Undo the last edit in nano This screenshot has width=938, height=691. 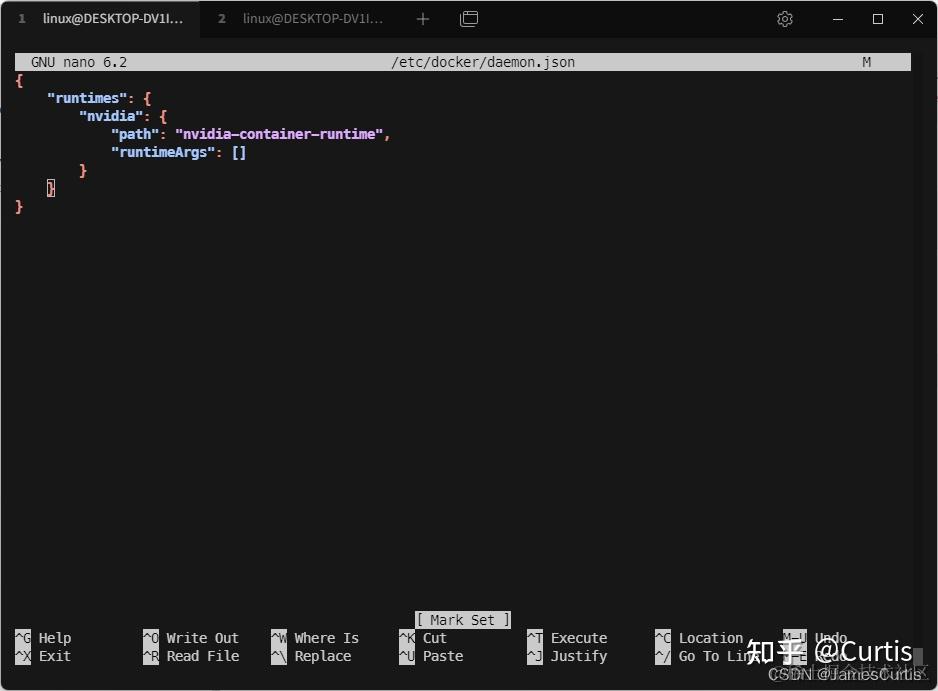(830, 637)
